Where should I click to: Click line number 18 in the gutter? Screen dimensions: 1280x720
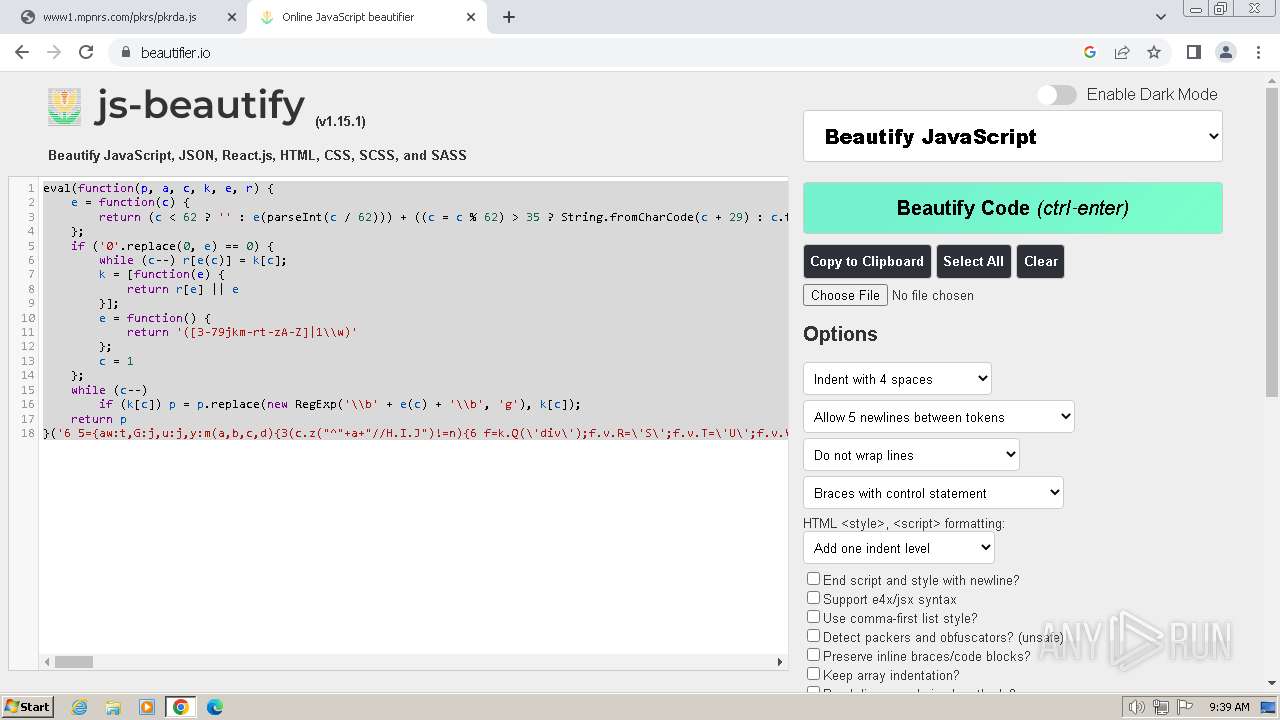point(26,433)
